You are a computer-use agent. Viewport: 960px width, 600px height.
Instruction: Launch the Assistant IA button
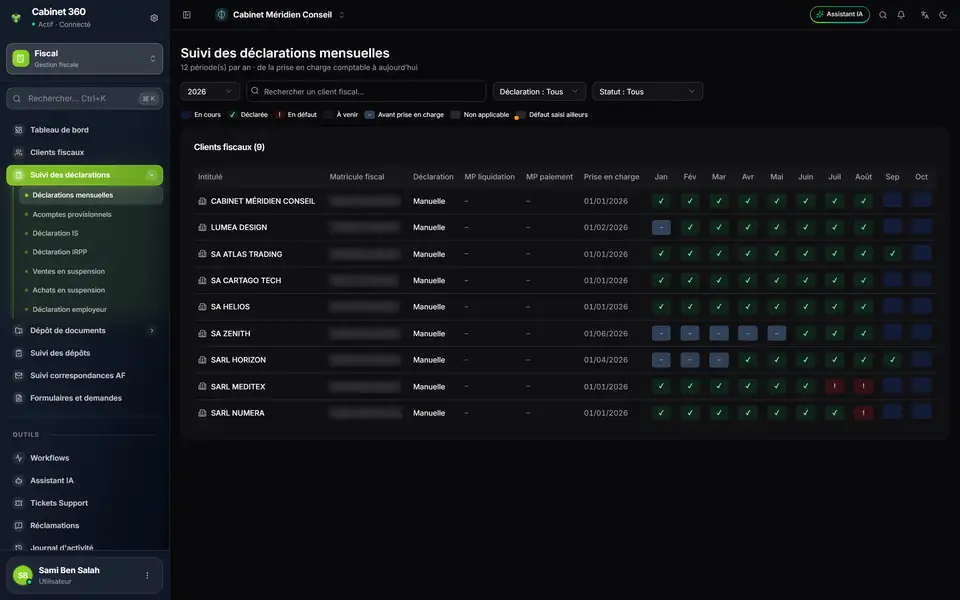pos(839,15)
